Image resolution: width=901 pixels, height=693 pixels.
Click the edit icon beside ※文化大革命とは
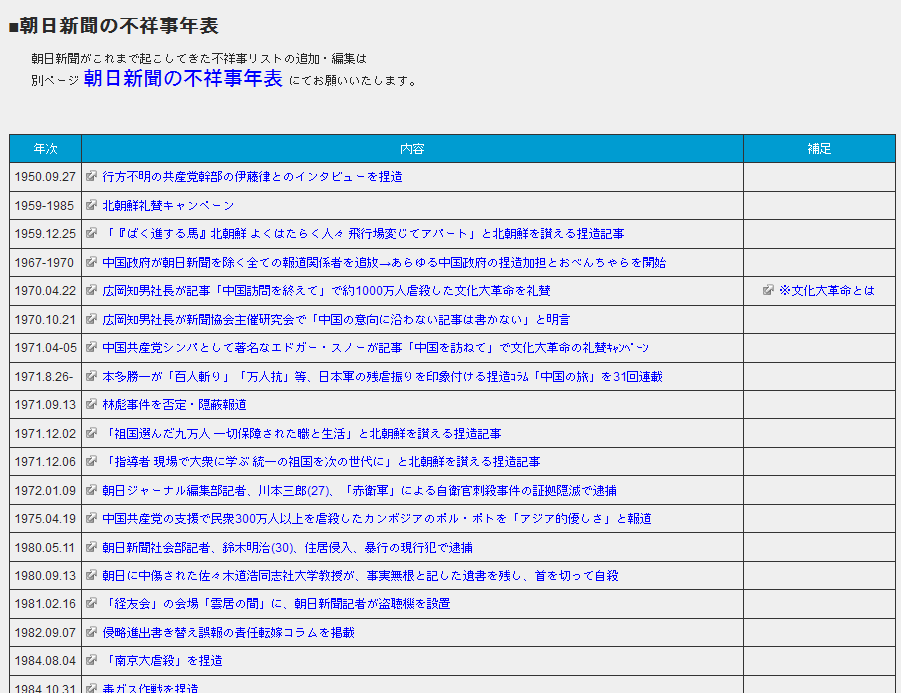[768, 290]
